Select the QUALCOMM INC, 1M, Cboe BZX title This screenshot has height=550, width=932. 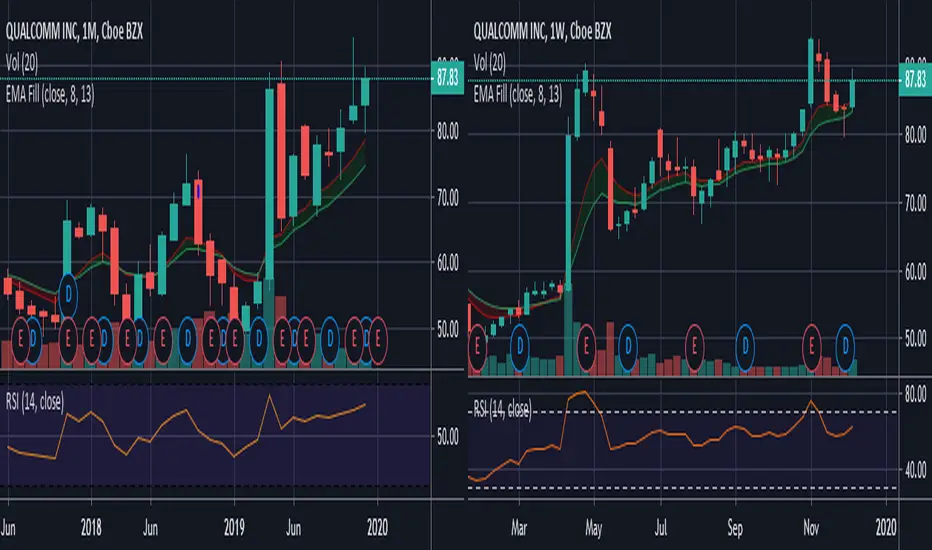tap(74, 32)
